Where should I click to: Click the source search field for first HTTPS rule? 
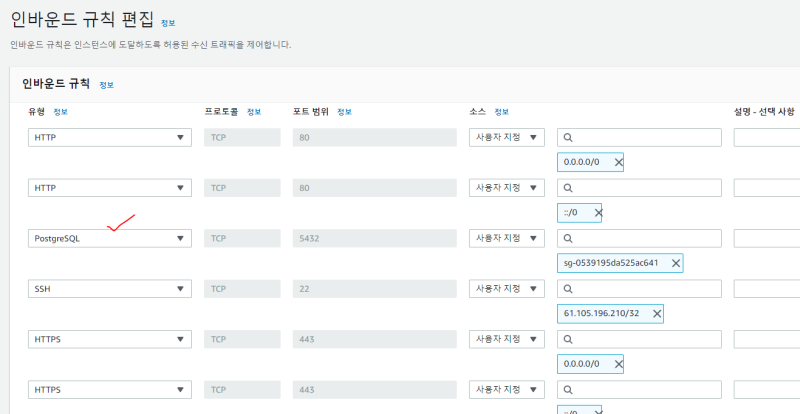click(640, 339)
